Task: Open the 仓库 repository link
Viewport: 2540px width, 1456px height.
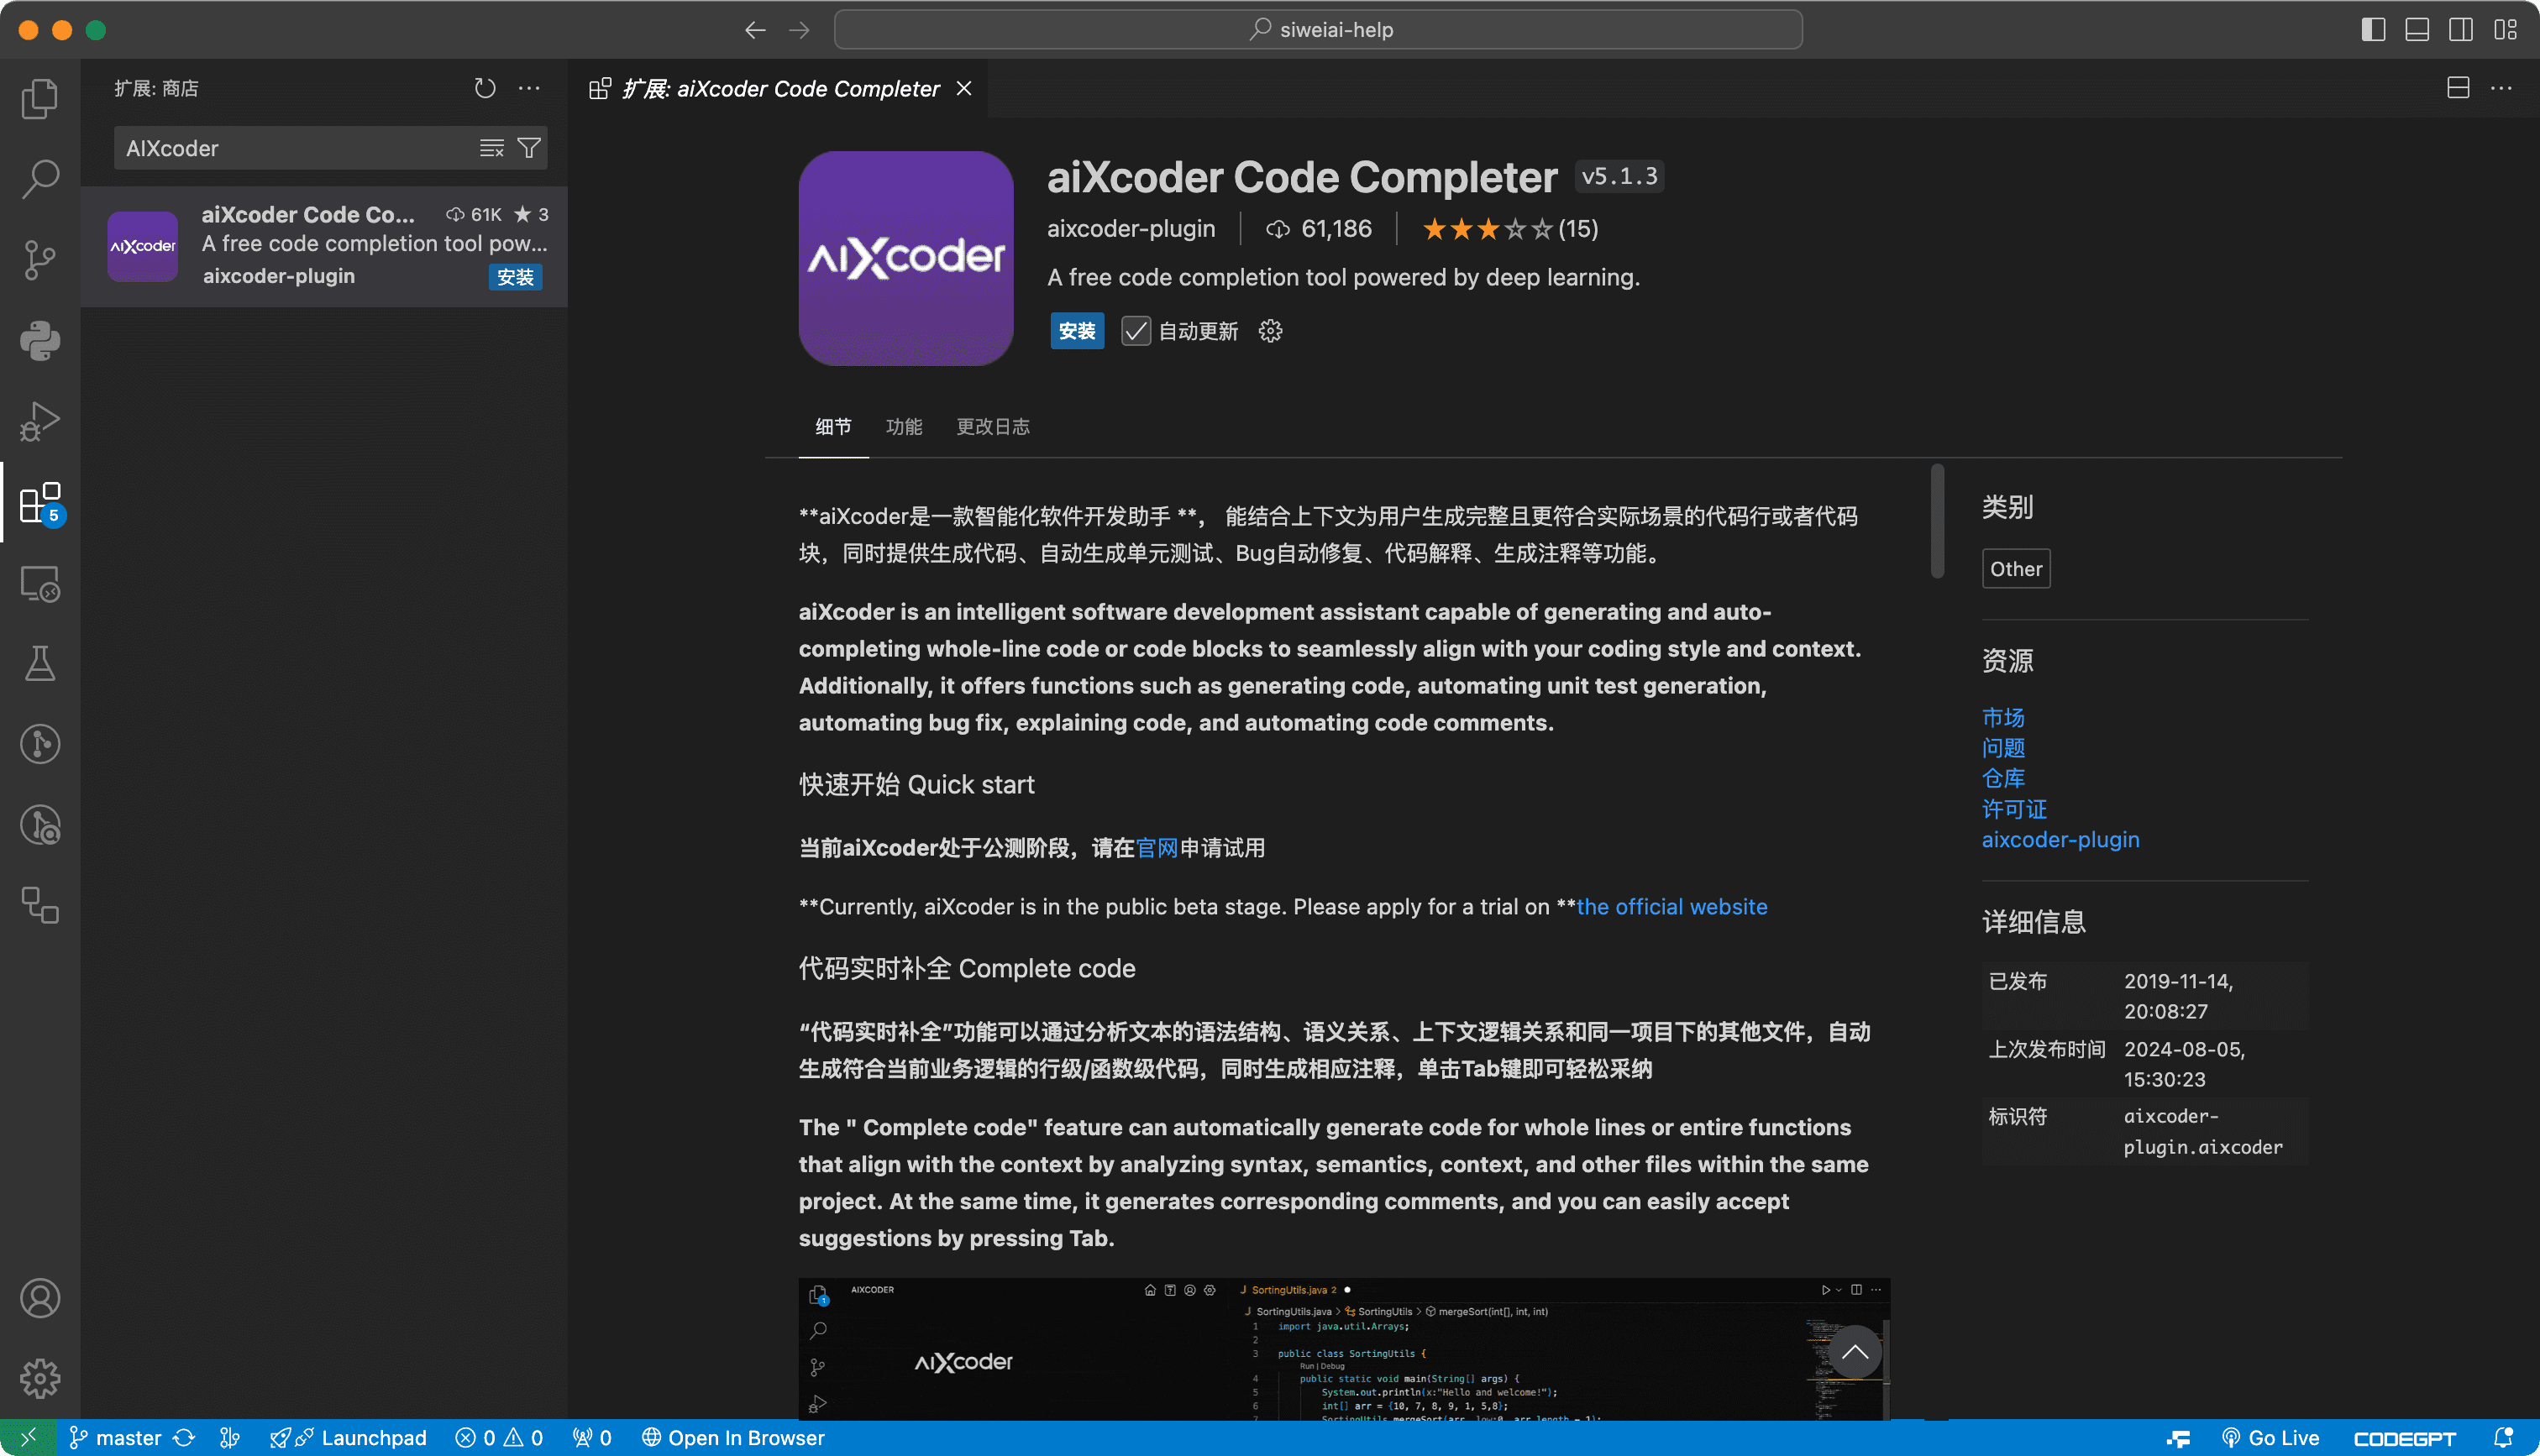Action: point(2002,778)
